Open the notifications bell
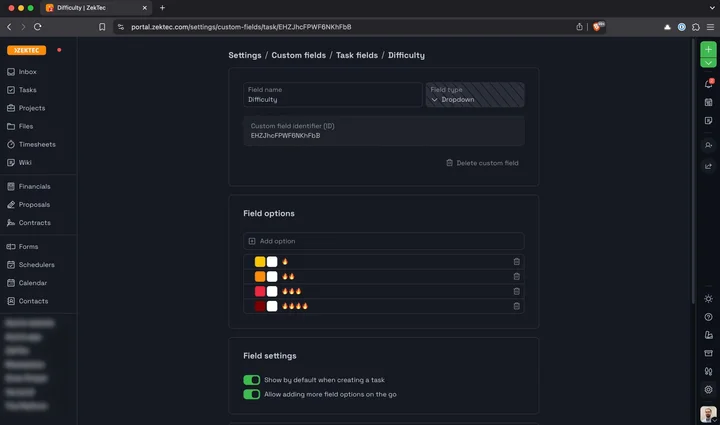The width and height of the screenshot is (720, 425). (x=709, y=84)
